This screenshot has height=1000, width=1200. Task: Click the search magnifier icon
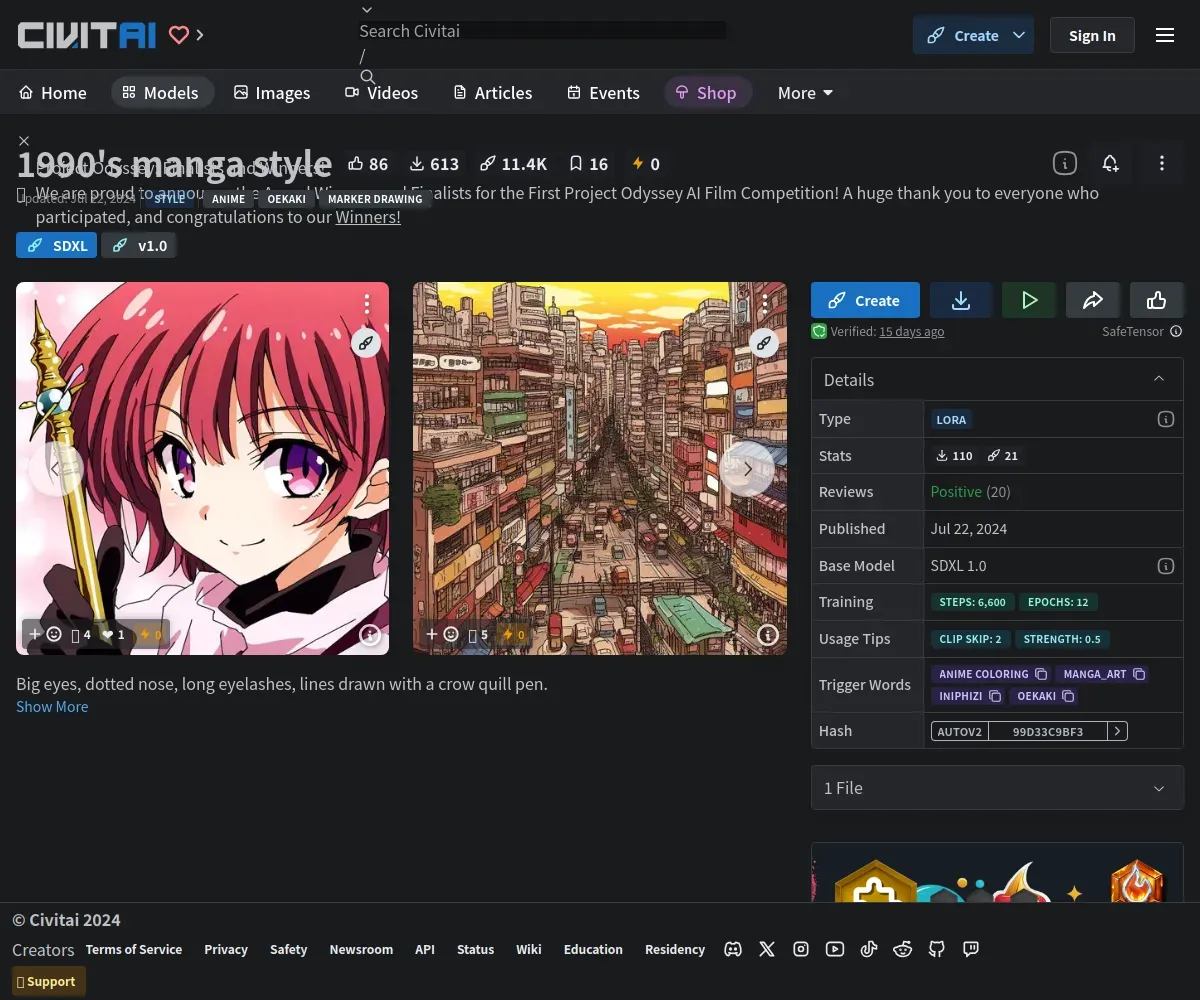click(367, 77)
